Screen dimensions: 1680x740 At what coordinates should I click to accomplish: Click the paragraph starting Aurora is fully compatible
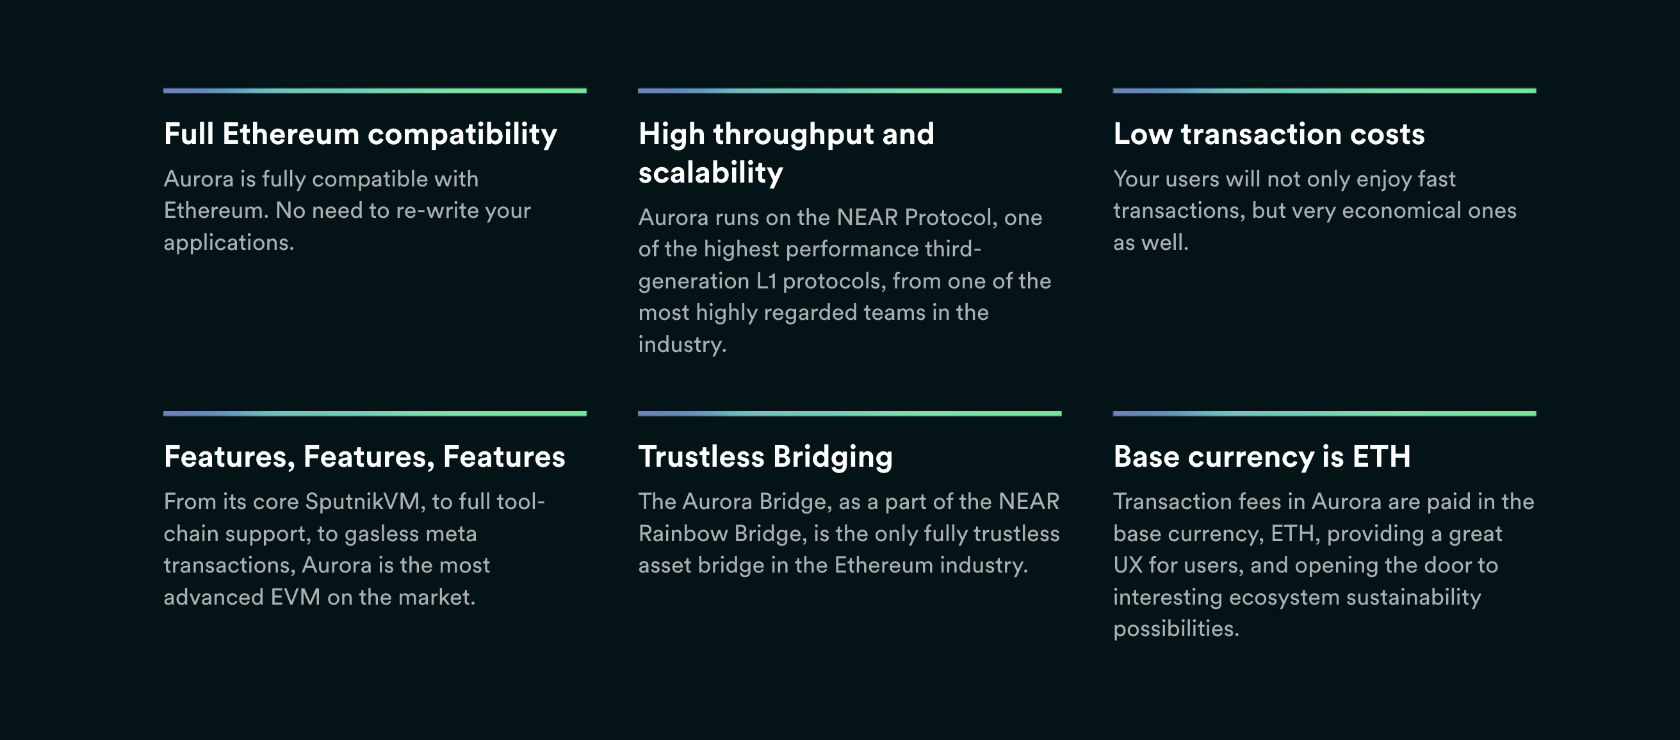click(x=347, y=211)
